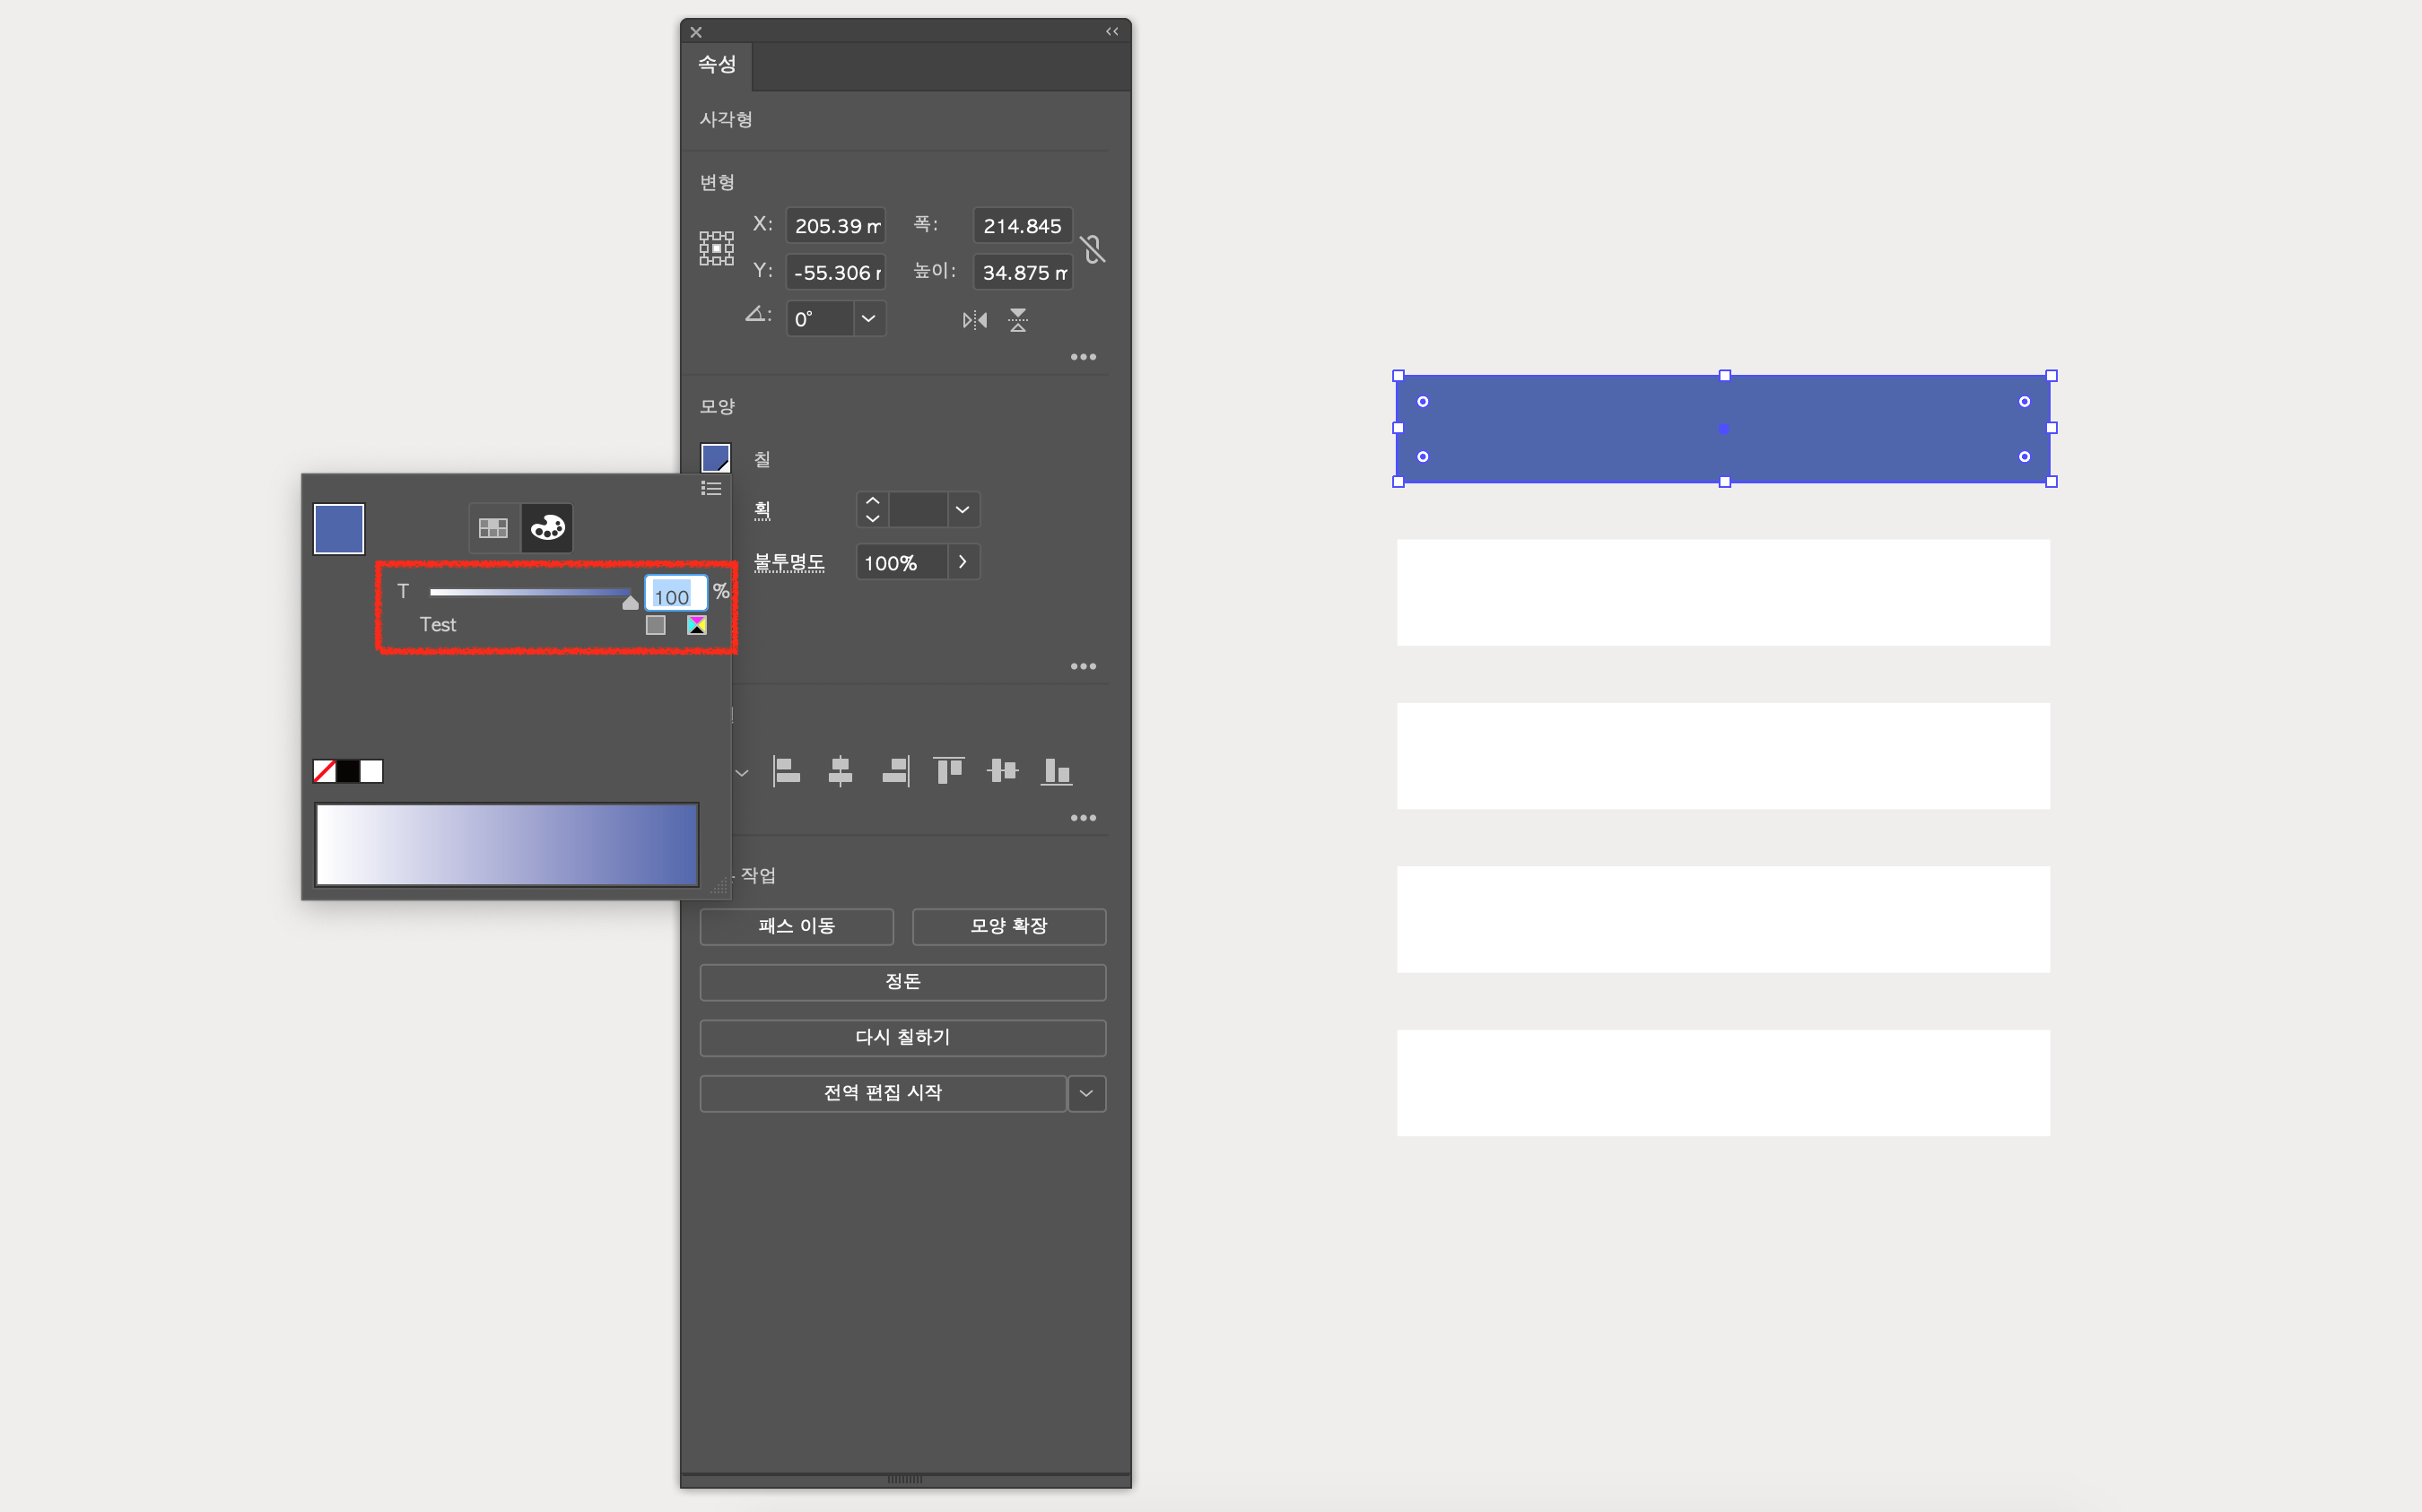Select the Color Mixer palette icon
This screenshot has width=2422, height=1512.
coord(547,528)
